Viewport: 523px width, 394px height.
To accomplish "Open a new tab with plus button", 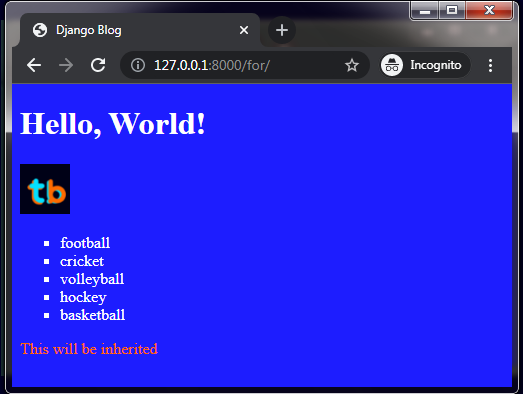I will point(282,30).
